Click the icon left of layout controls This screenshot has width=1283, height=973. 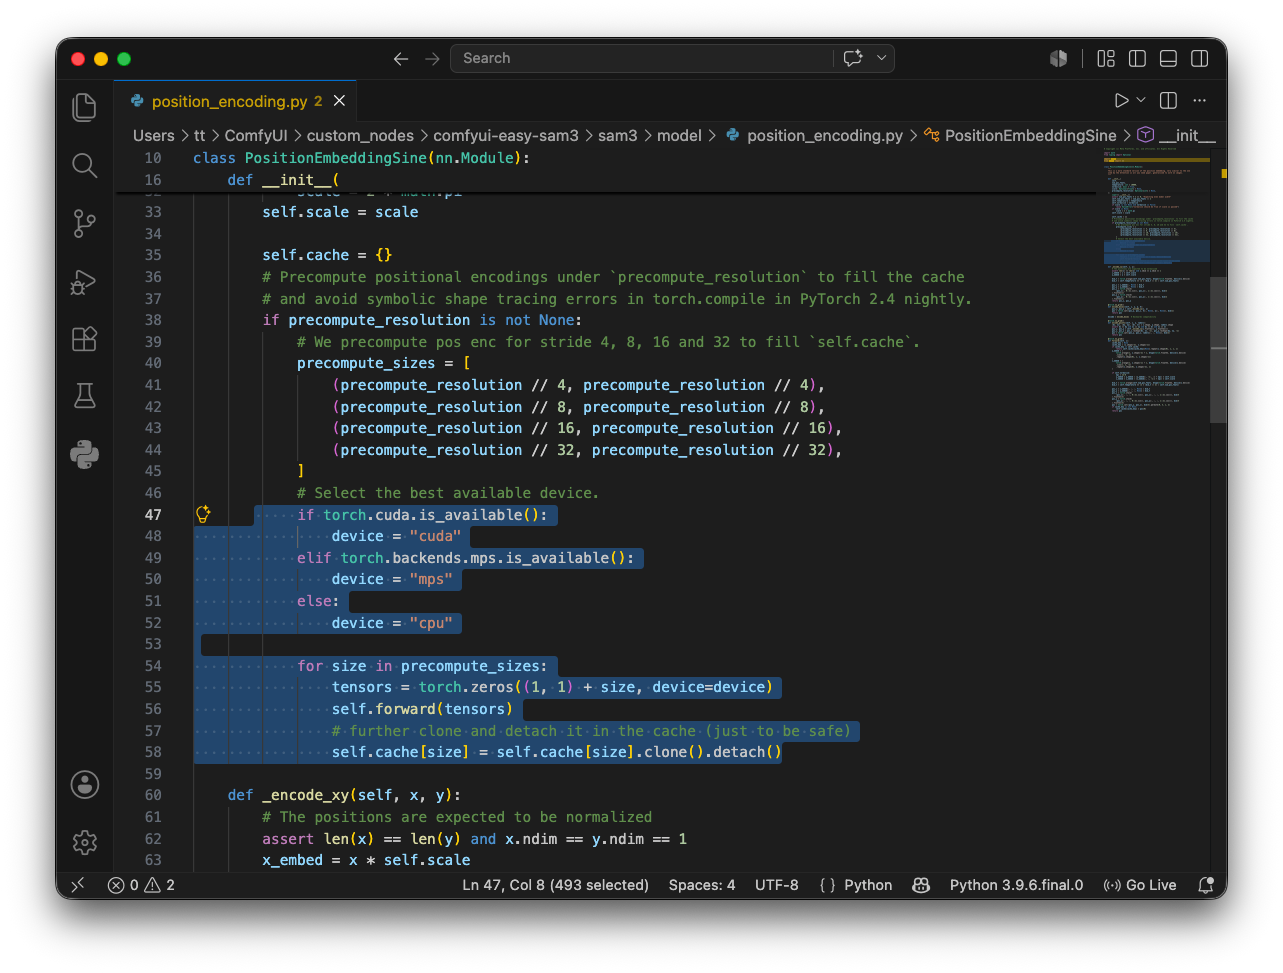coord(1059,59)
